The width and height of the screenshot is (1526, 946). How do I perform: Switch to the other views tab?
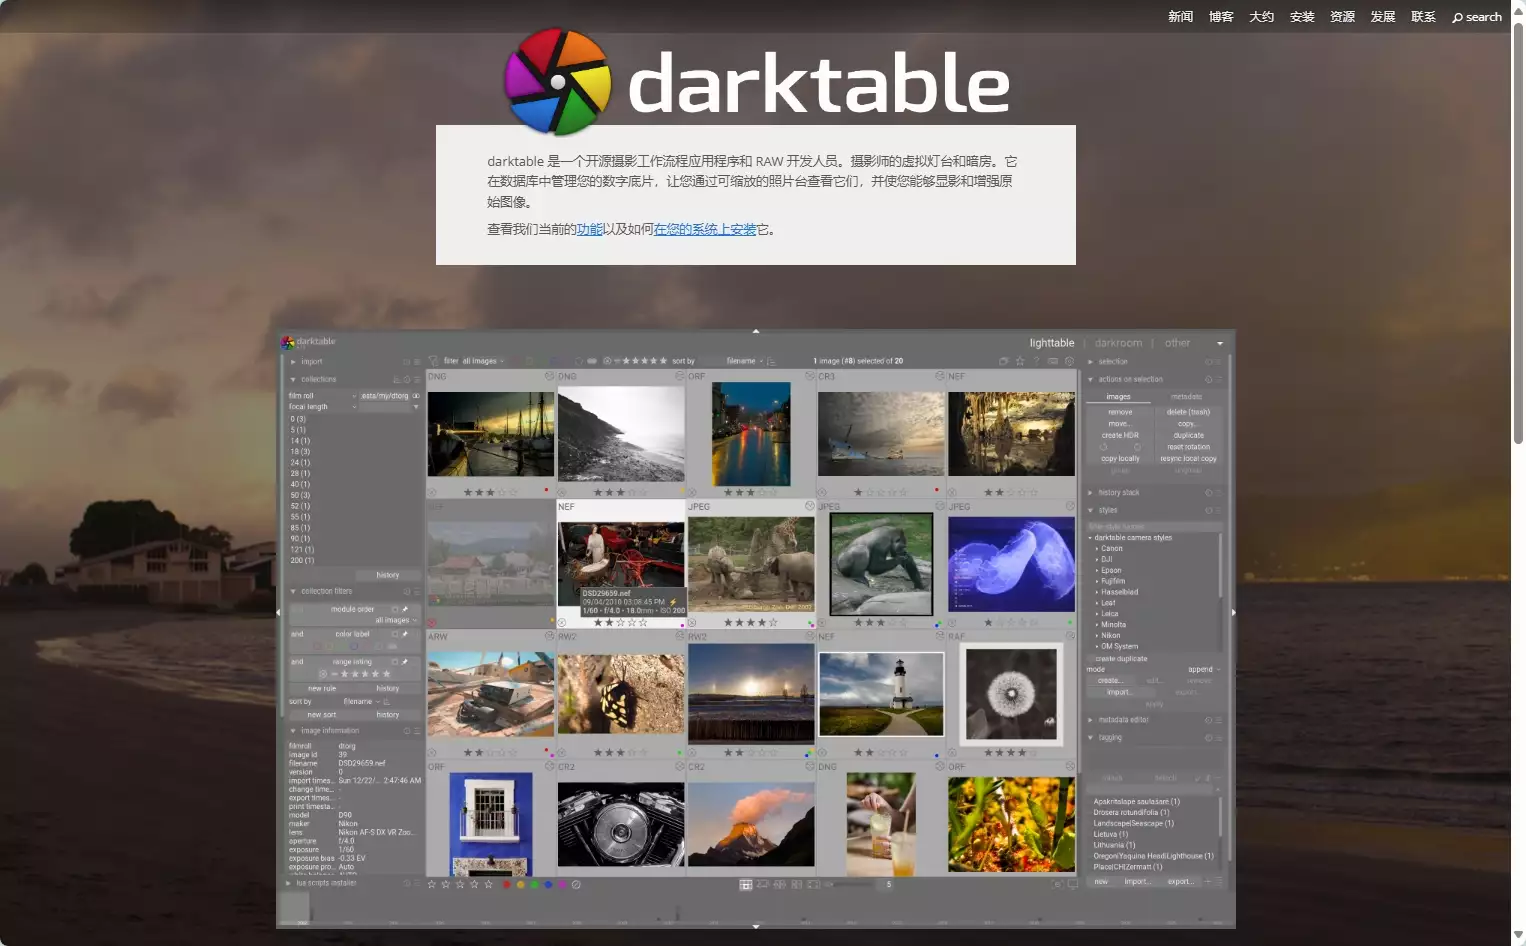pyautogui.click(x=1177, y=343)
